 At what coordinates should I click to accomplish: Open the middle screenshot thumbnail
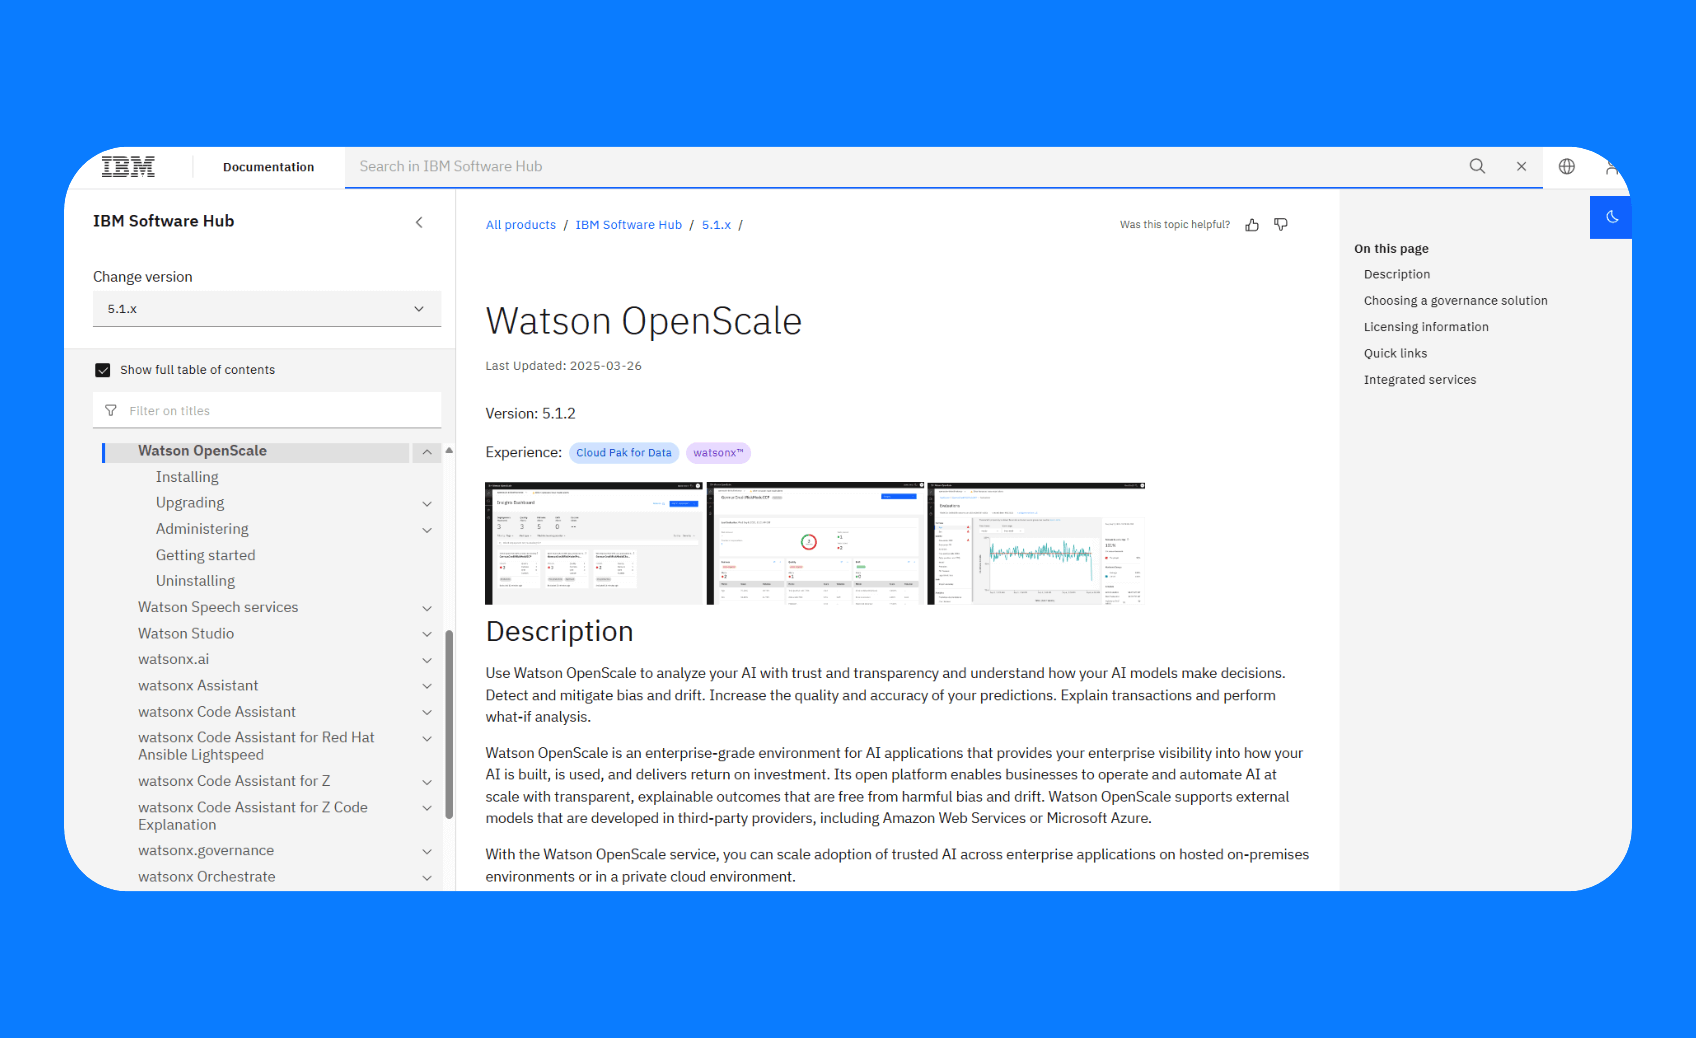coord(816,543)
